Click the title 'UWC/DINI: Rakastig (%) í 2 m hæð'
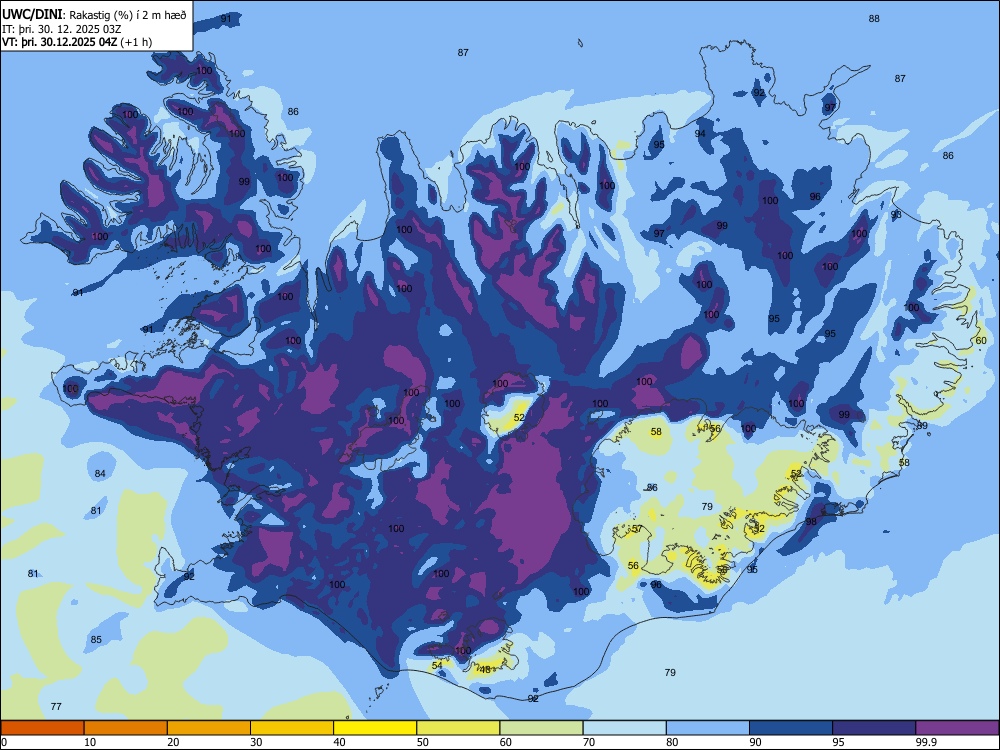This screenshot has width=1000, height=750. [x=94, y=15]
